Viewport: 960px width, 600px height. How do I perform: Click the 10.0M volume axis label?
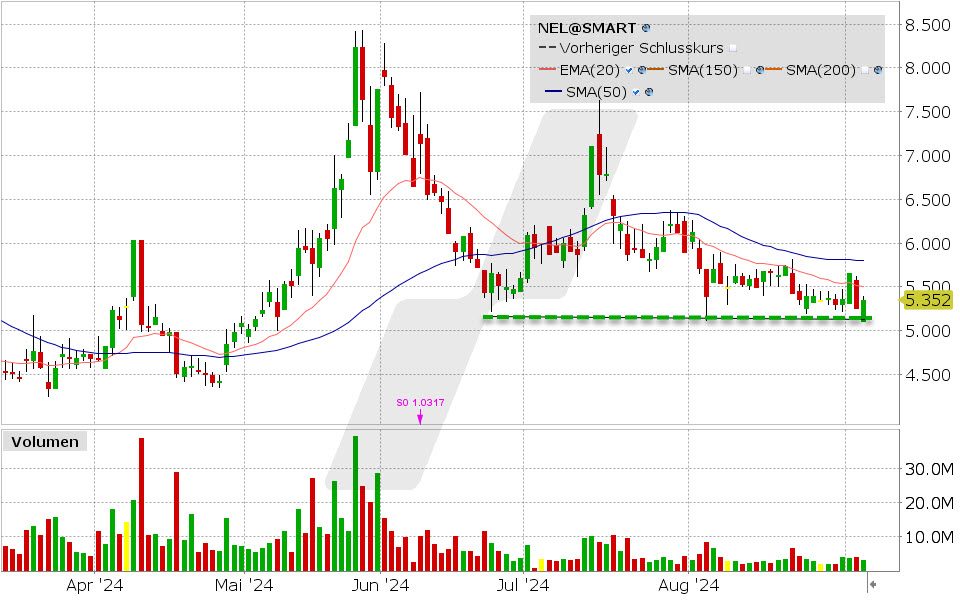(x=929, y=538)
